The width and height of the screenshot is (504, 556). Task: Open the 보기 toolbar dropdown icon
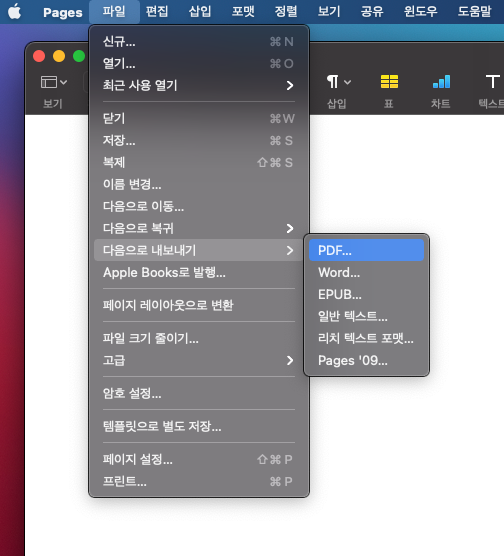(x=54, y=82)
